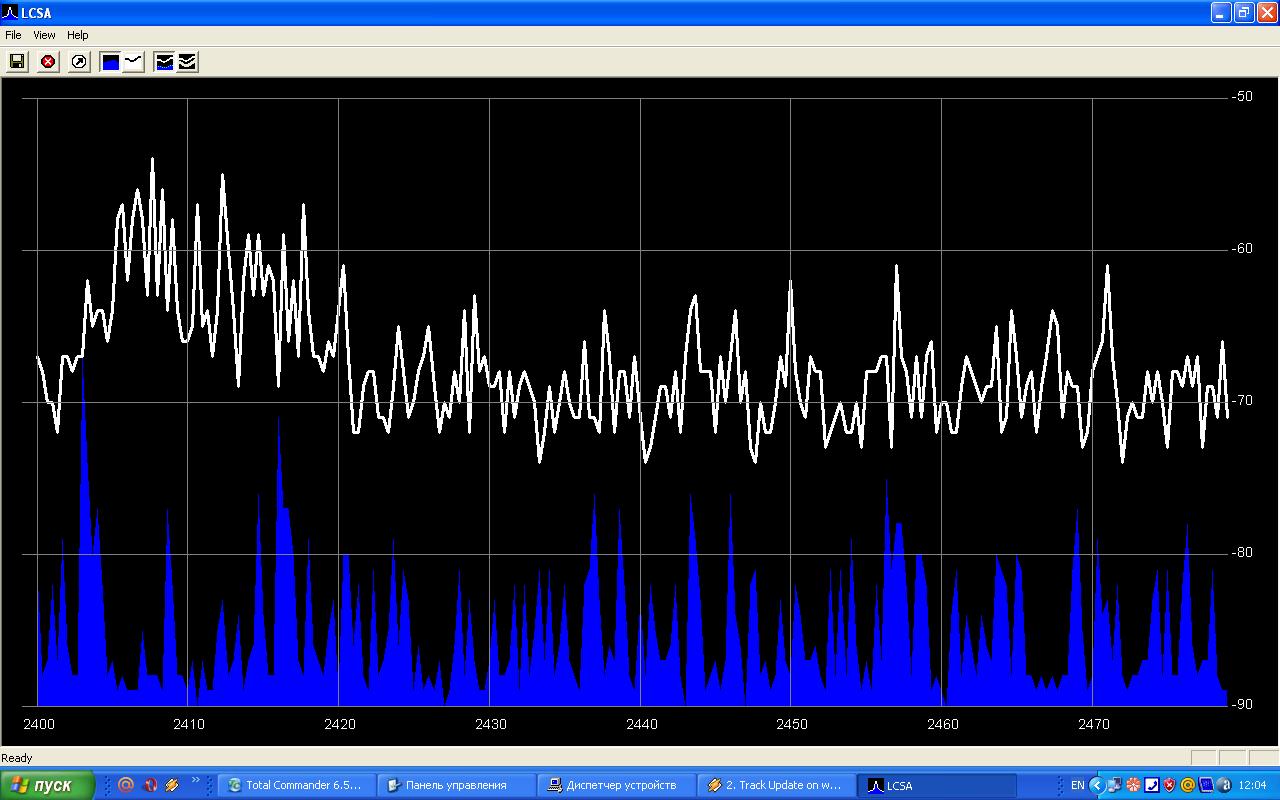The width and height of the screenshot is (1280, 800).
Task: Click the 'Ready' status bar text
Action: point(17,758)
